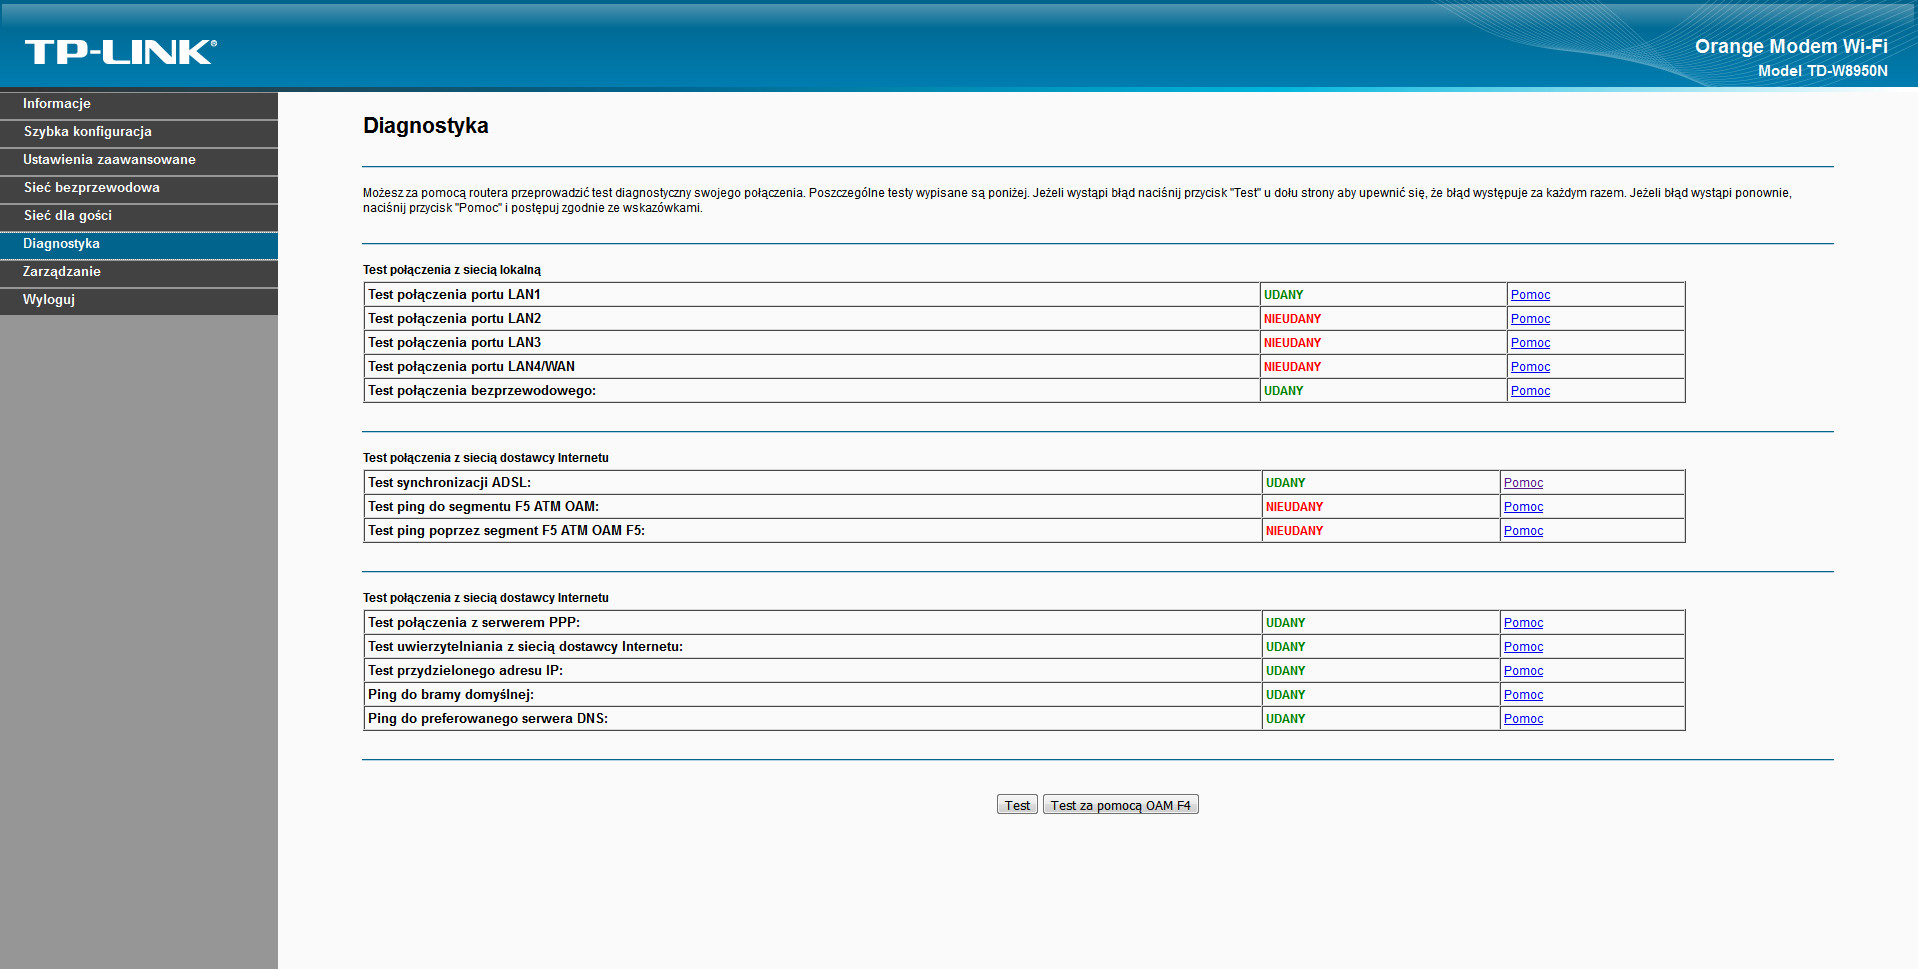Open Pomoc link for ADSL synchronization test
This screenshot has width=1918, height=969.
[1523, 483]
